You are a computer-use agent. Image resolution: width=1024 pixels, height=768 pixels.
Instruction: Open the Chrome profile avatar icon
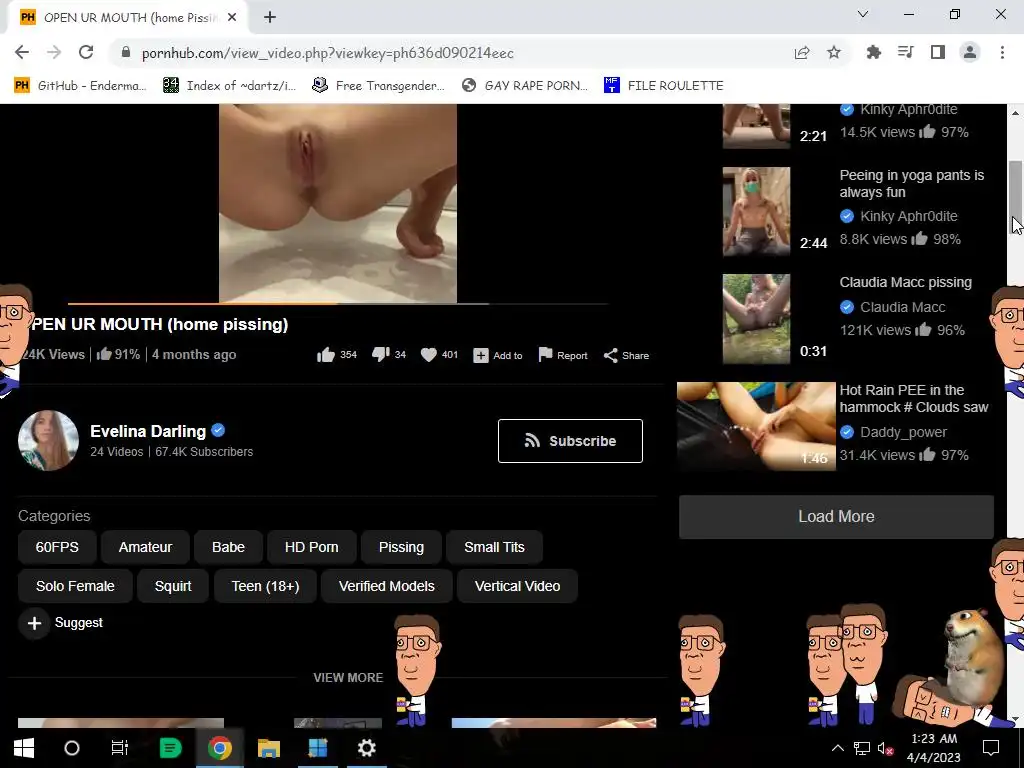[x=970, y=52]
